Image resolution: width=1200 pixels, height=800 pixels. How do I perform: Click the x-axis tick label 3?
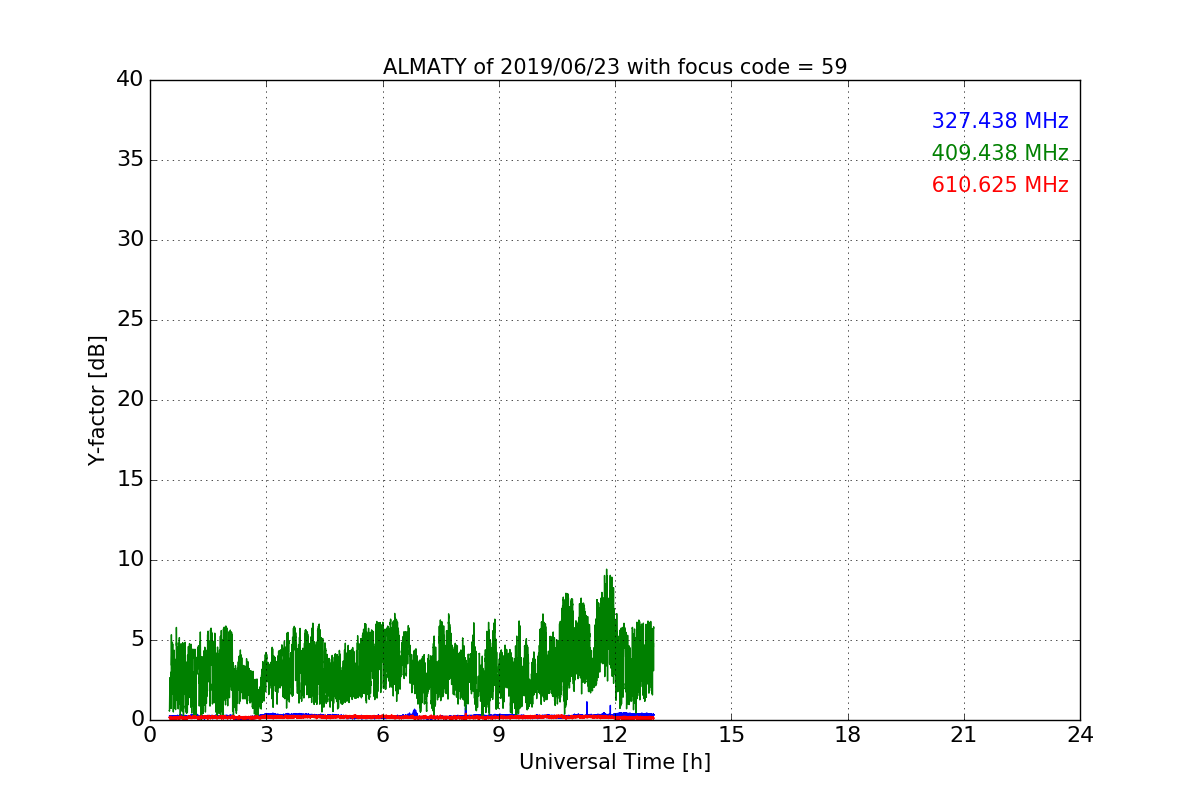coord(266,735)
